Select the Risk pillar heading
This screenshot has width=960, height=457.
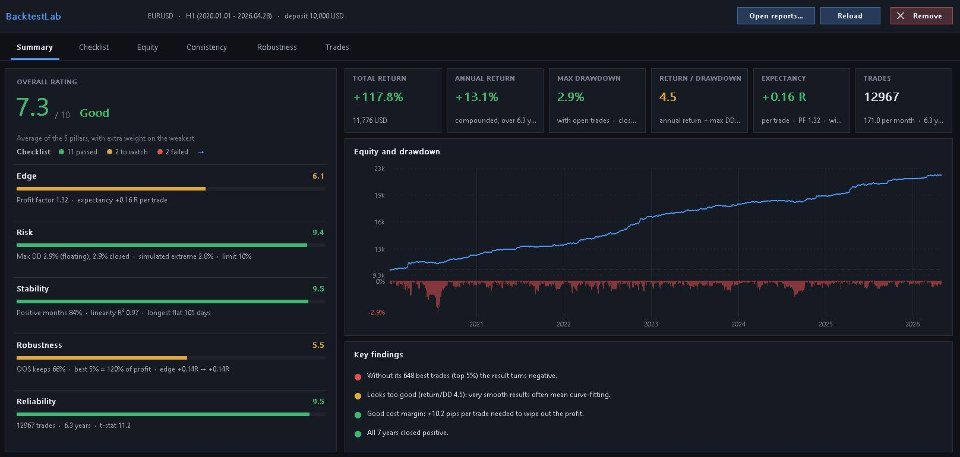(x=24, y=232)
